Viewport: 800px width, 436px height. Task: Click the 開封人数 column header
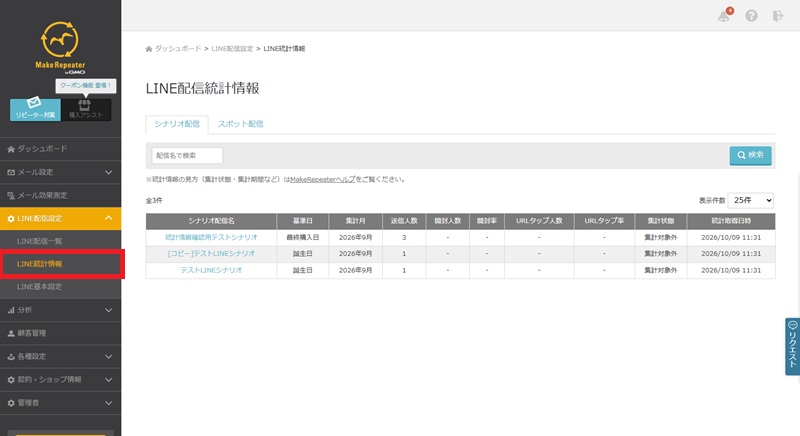(x=447, y=221)
